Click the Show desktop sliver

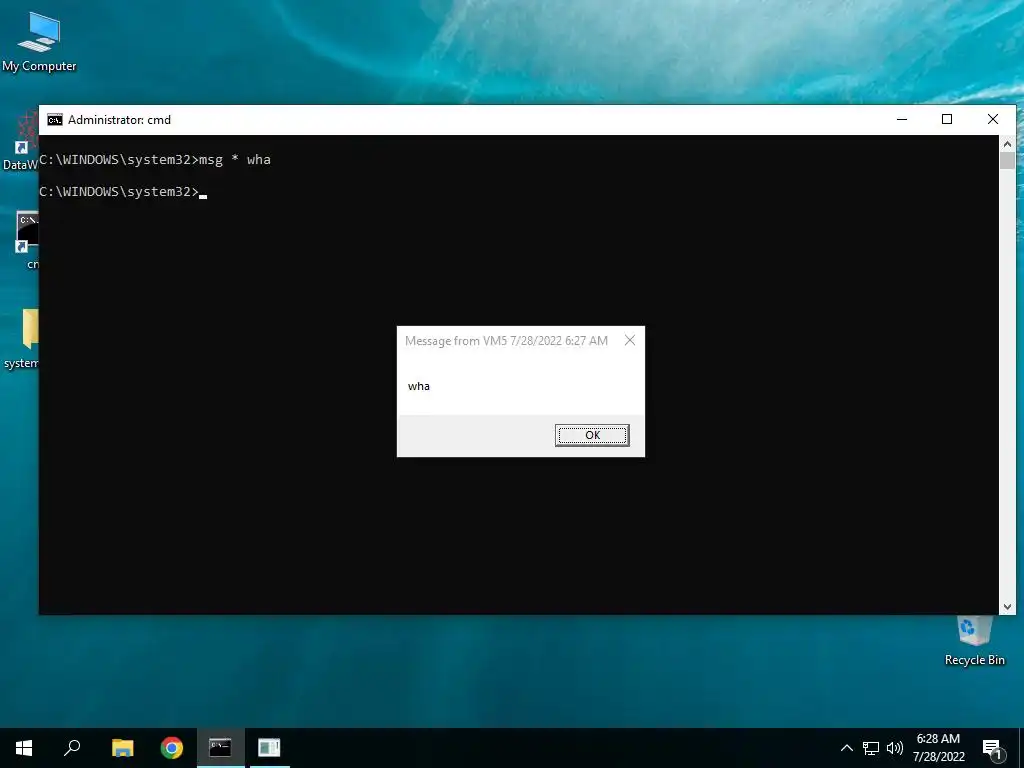point(1021,748)
